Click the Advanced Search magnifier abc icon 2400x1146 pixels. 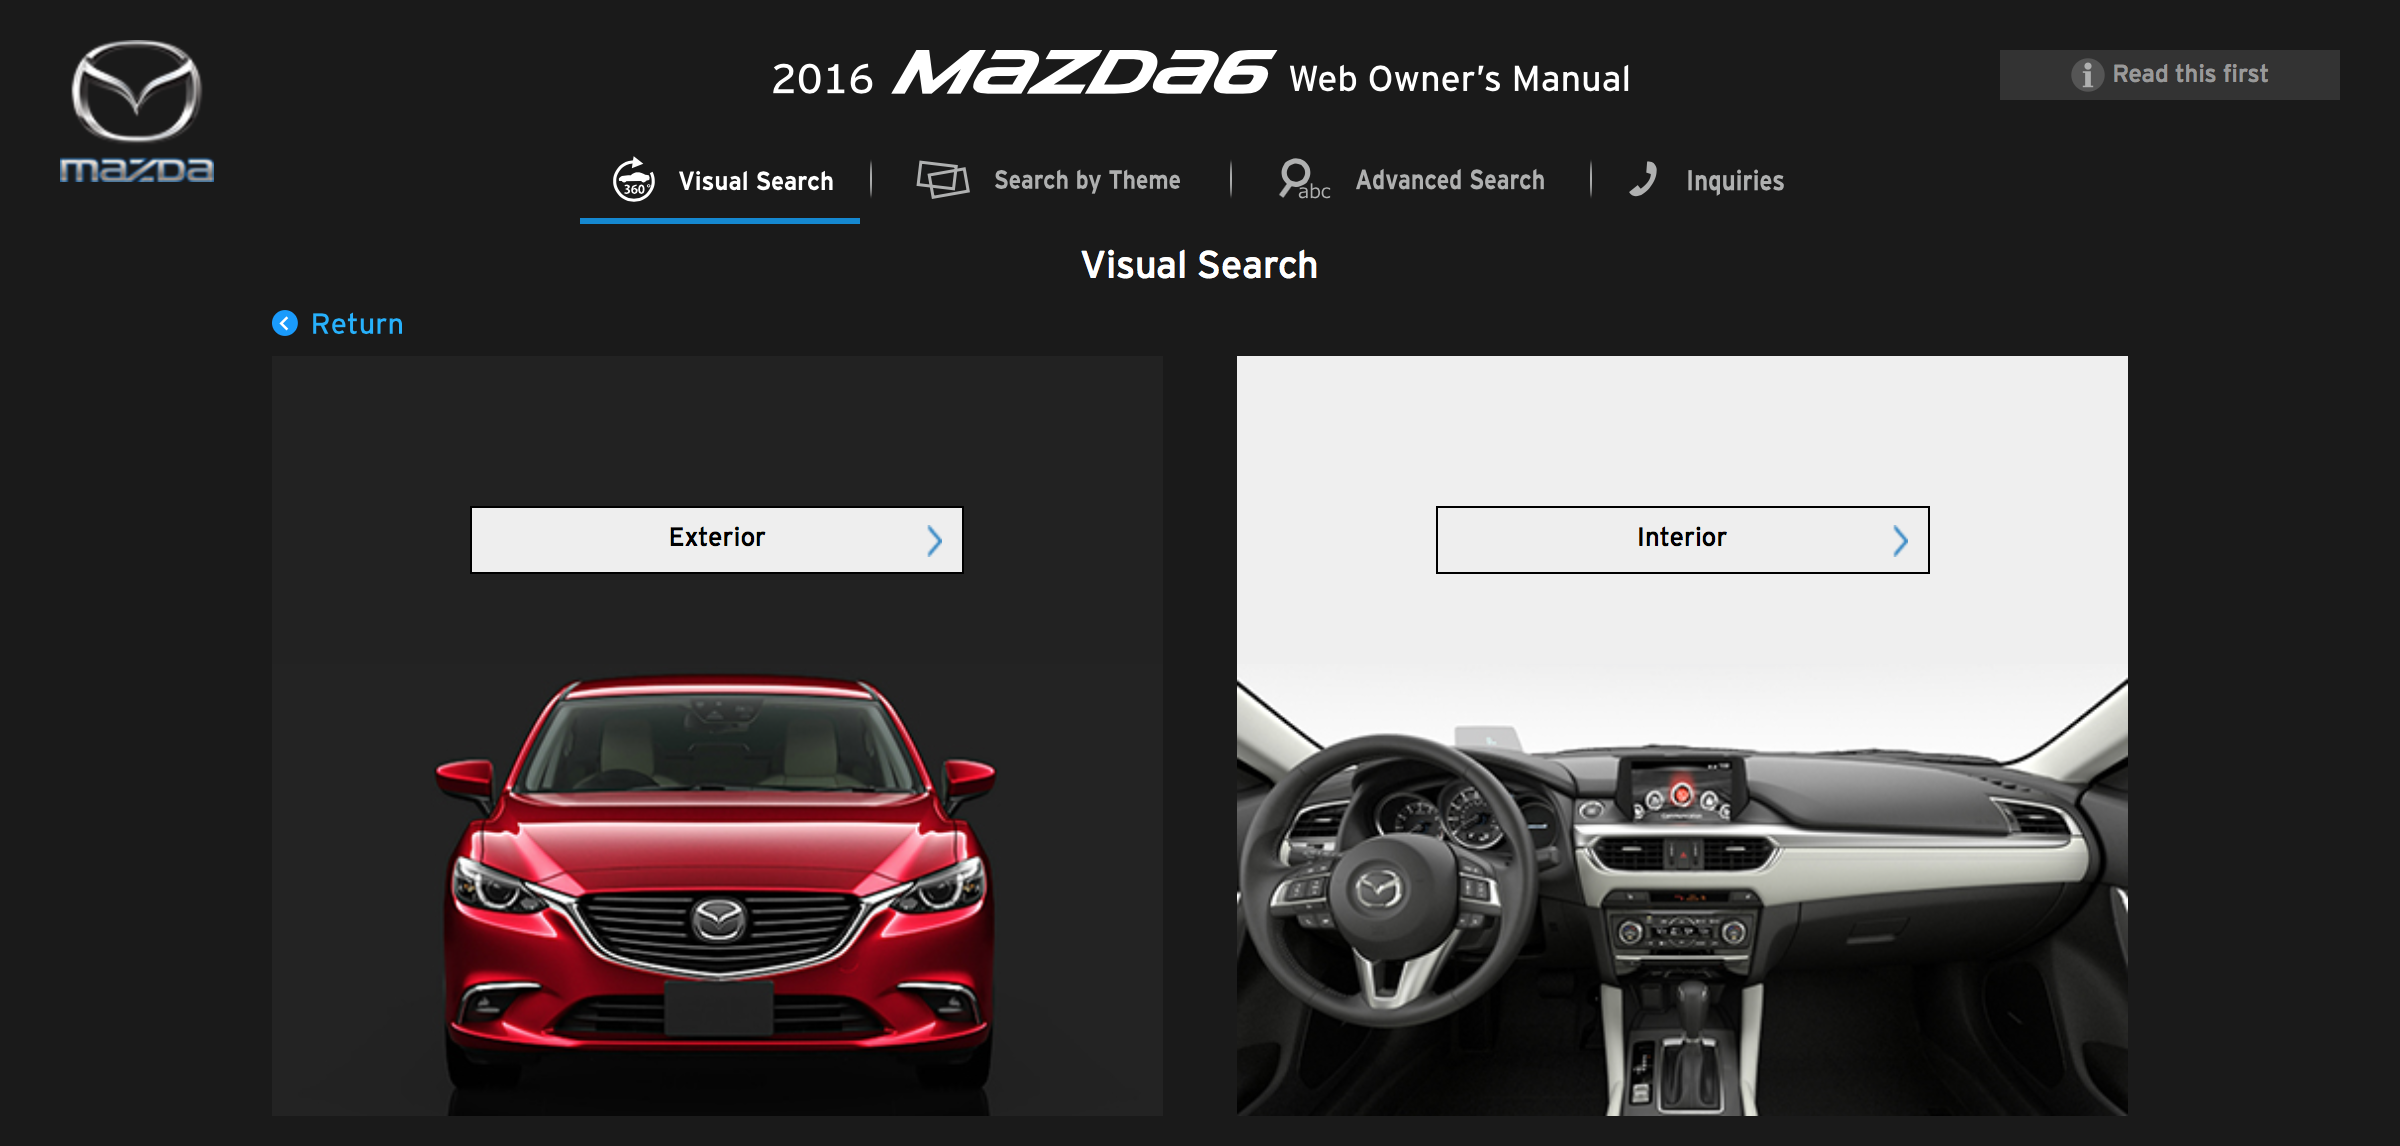coord(1303,180)
